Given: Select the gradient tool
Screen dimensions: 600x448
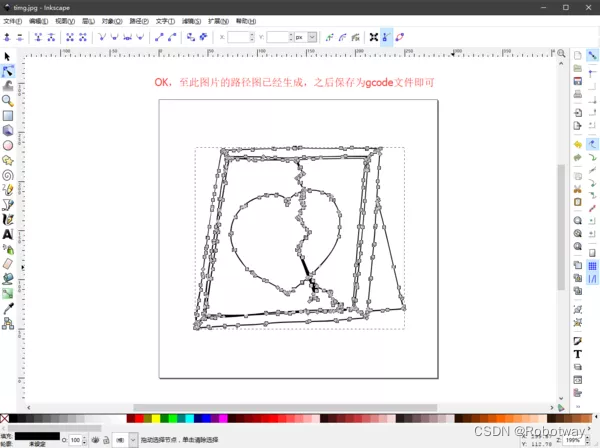Looking at the screenshot, I should tap(8, 293).
